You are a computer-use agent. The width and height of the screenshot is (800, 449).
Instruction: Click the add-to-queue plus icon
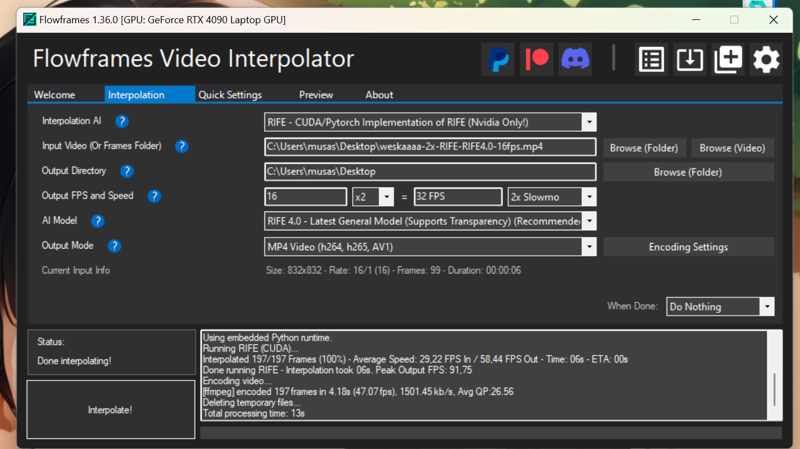pyautogui.click(x=728, y=60)
